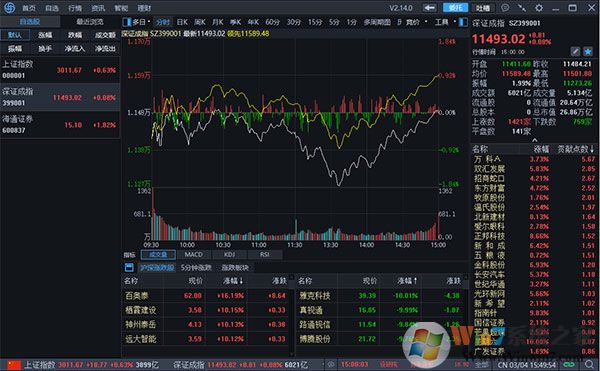
Task: Open the 首页 menu item
Action: [29, 8]
